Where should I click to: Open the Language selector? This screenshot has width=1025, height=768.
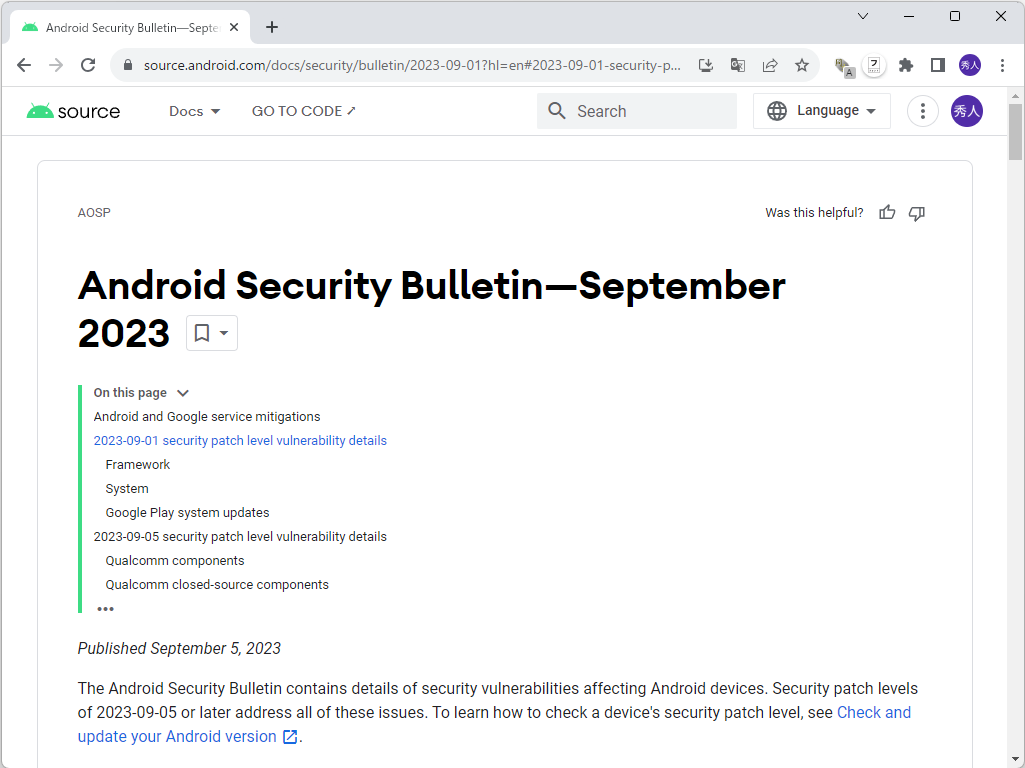click(x=821, y=111)
